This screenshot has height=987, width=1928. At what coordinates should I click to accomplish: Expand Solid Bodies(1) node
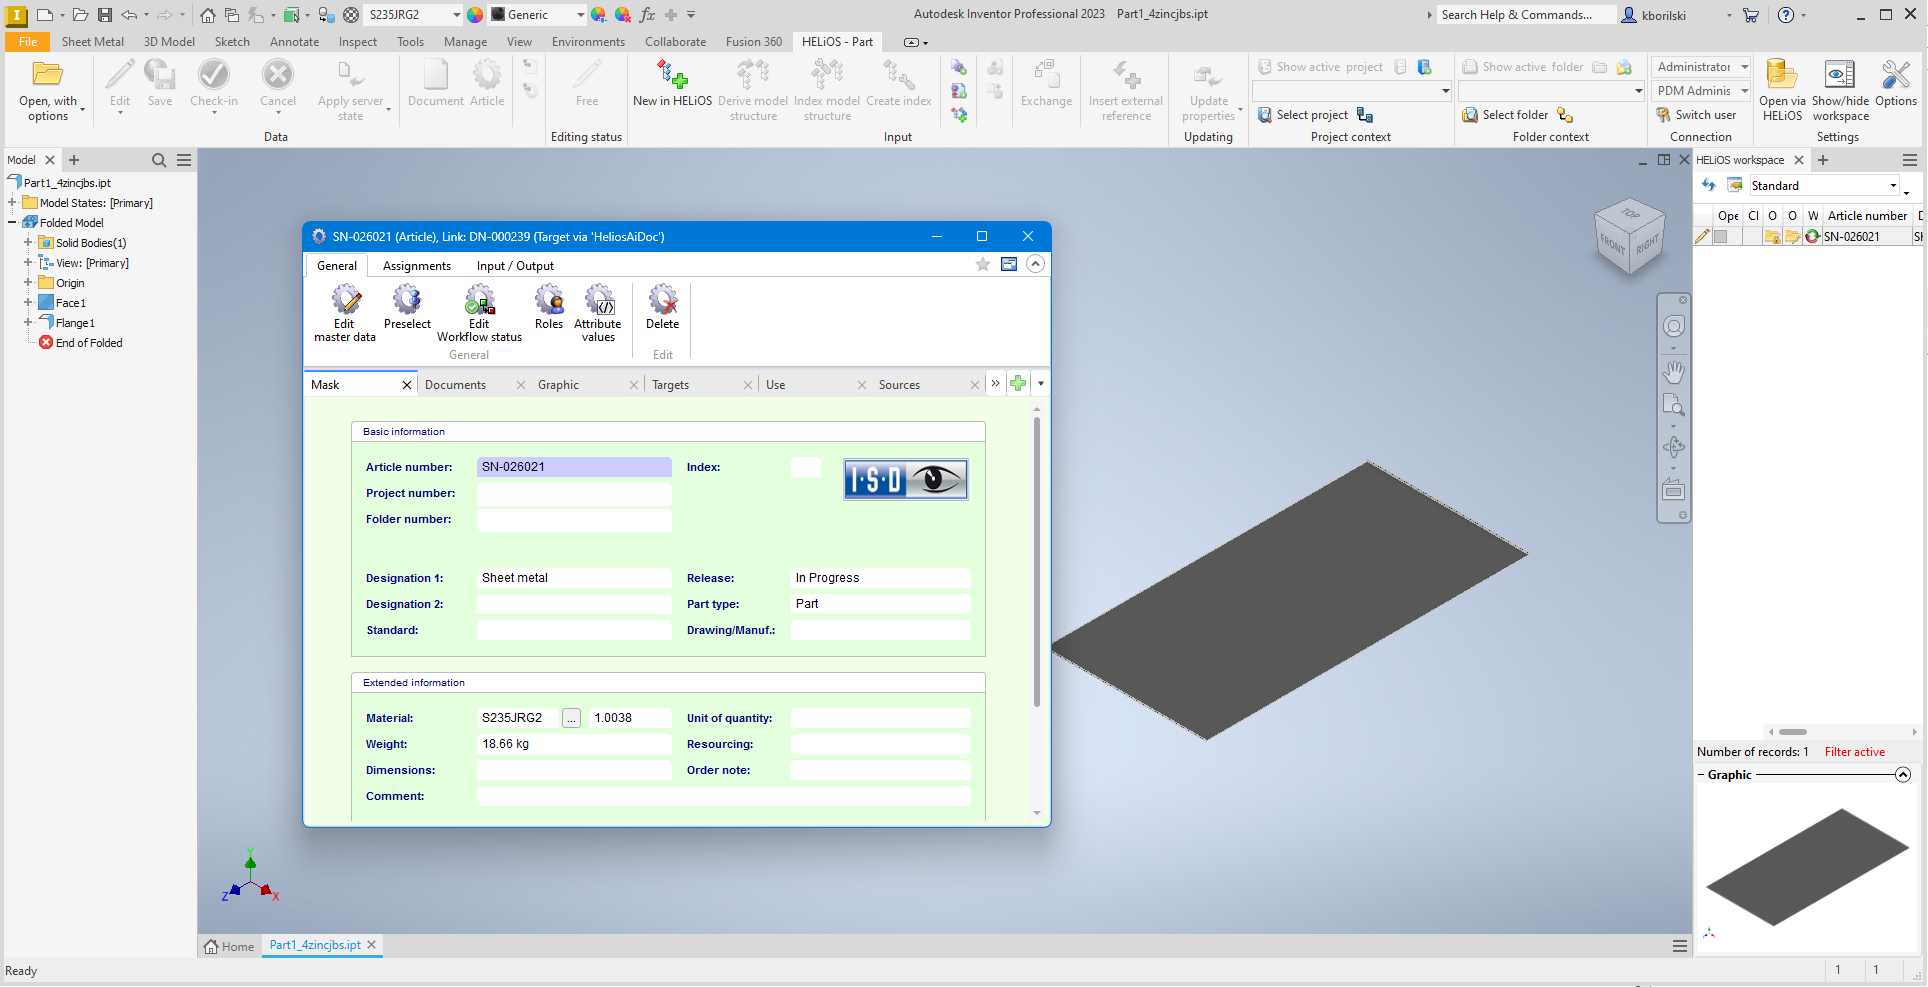[28, 243]
